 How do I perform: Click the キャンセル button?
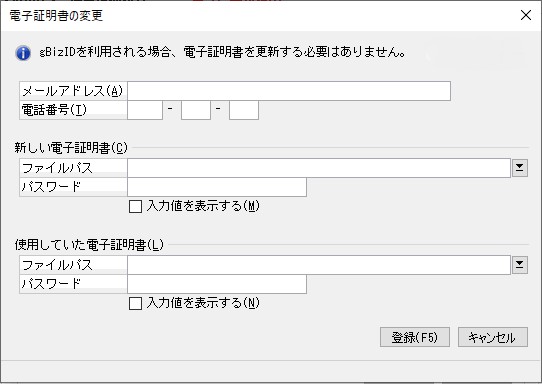coord(493,337)
